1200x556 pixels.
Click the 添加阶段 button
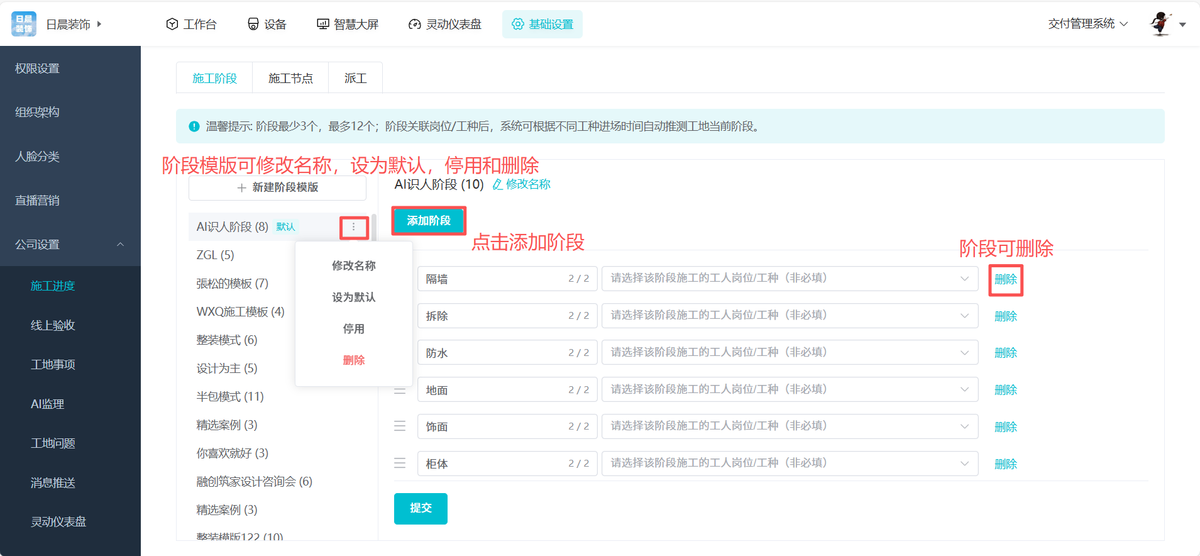click(x=428, y=220)
